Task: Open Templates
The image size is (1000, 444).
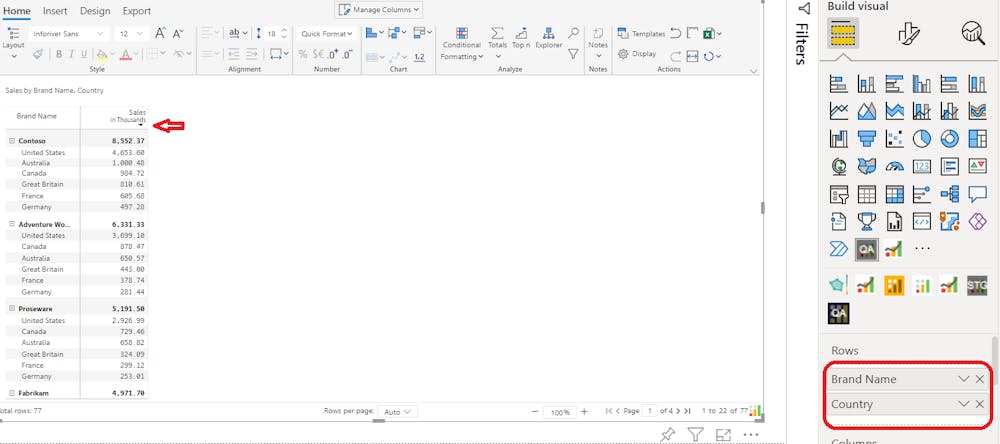Action: click(x=641, y=33)
